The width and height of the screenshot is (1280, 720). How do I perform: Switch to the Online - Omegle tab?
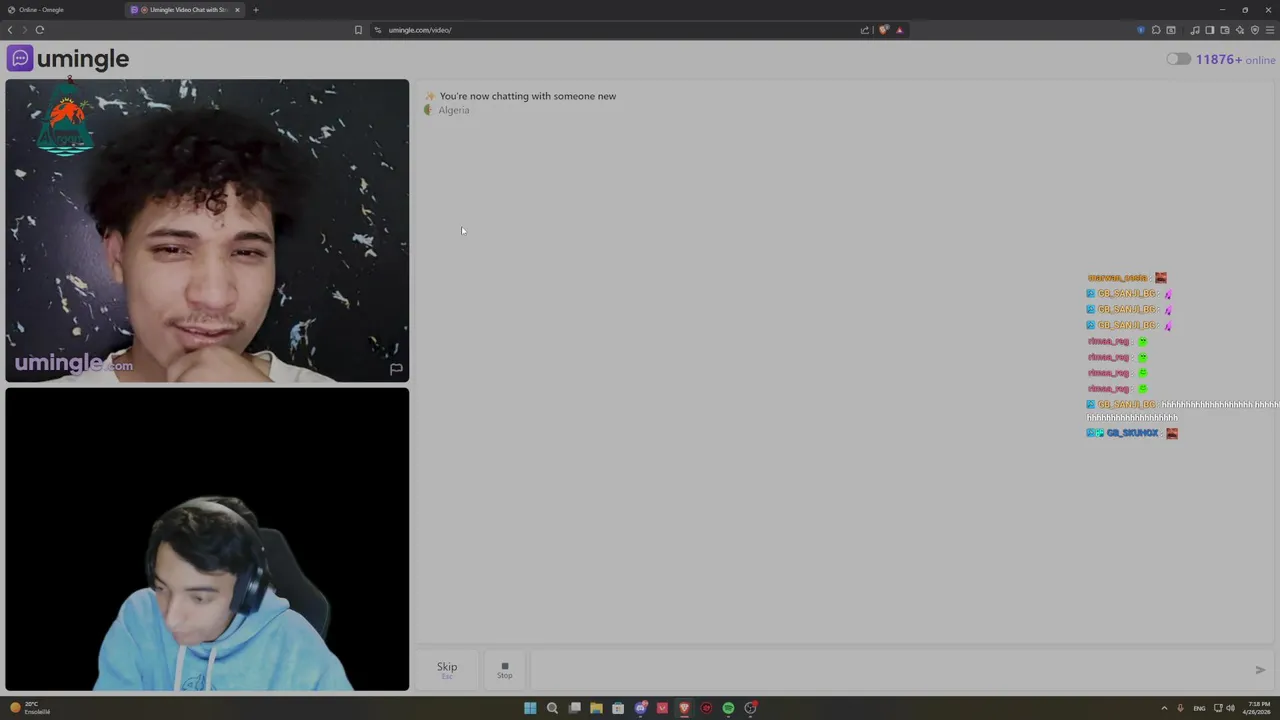click(x=62, y=10)
